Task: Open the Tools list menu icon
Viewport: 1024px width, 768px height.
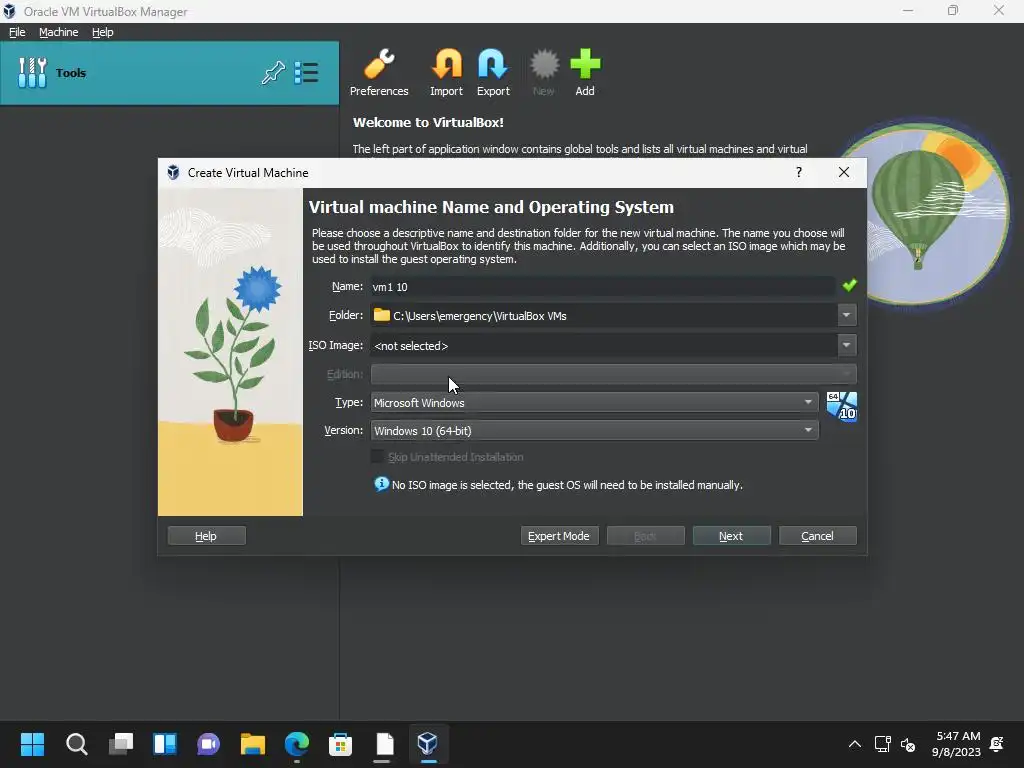Action: [x=306, y=72]
